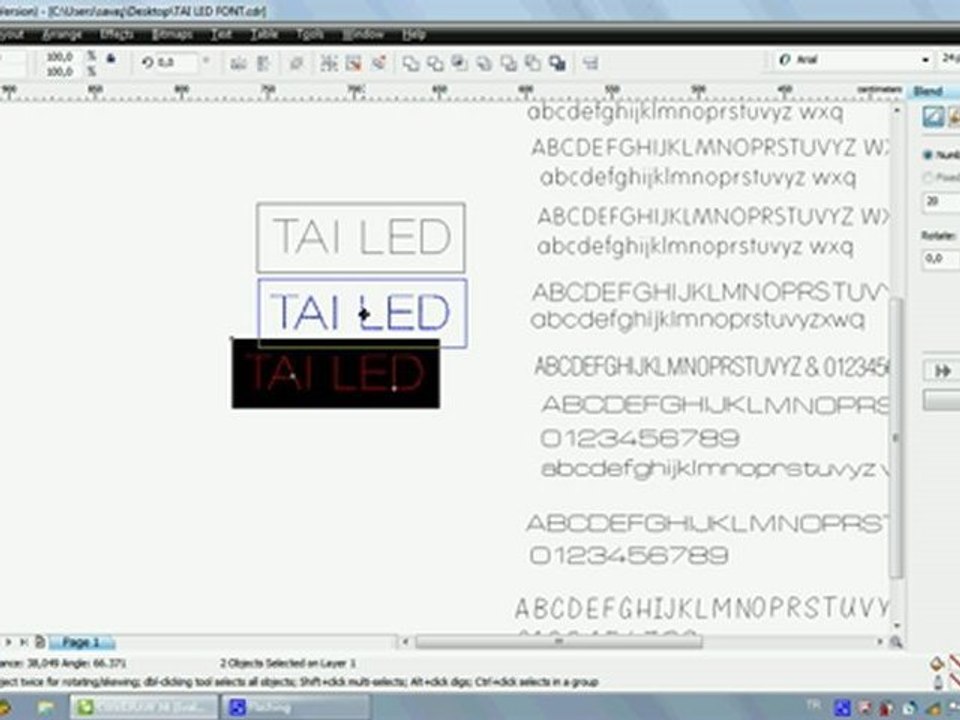Click the add page icon
This screenshot has width=960, height=720.
pyautogui.click(x=40, y=642)
